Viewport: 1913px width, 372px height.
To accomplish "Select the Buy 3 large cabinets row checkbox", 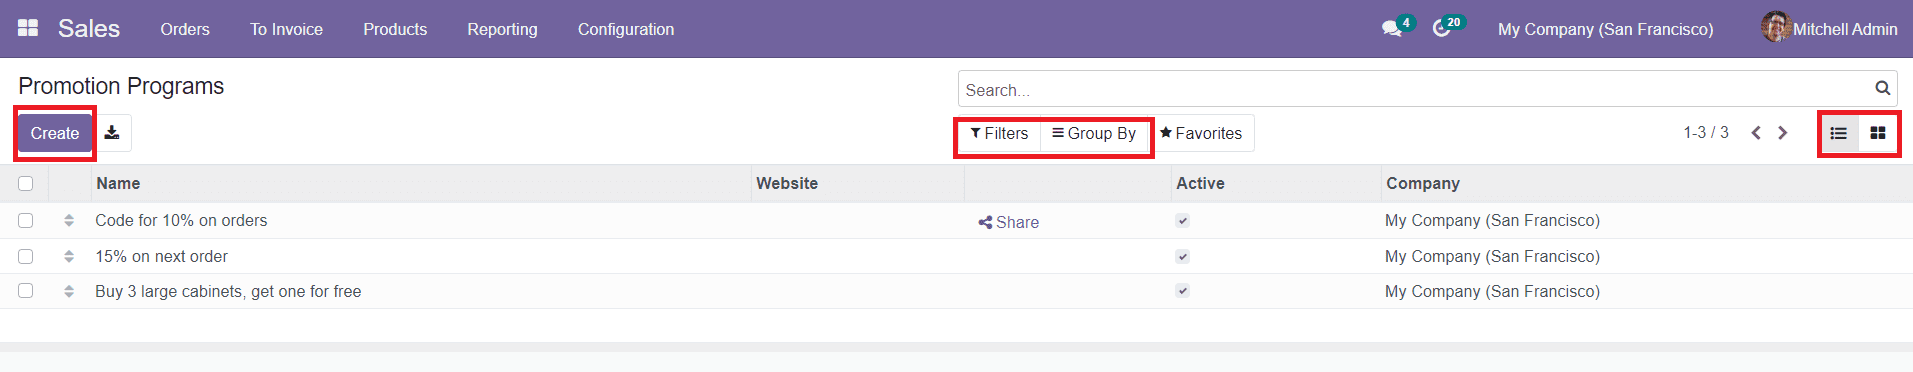I will pyautogui.click(x=26, y=291).
